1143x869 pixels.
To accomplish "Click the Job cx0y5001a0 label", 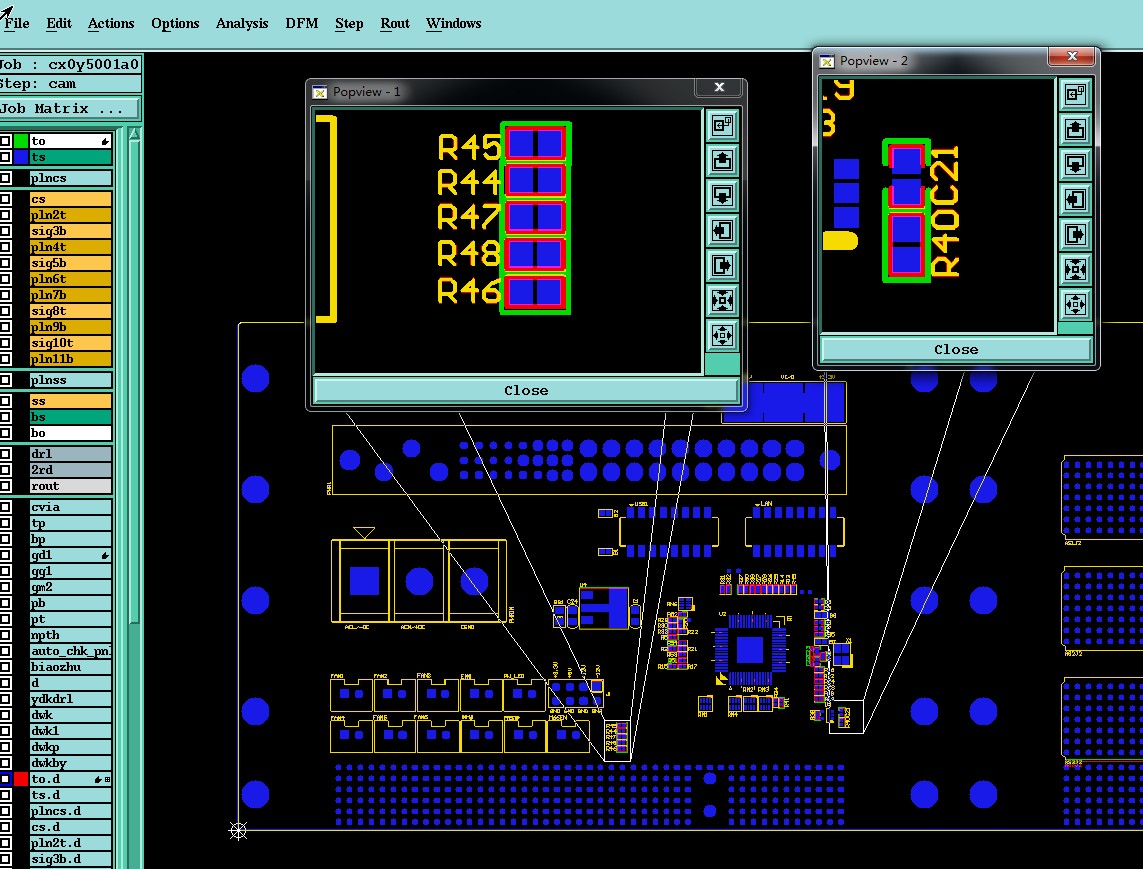I will [70, 64].
